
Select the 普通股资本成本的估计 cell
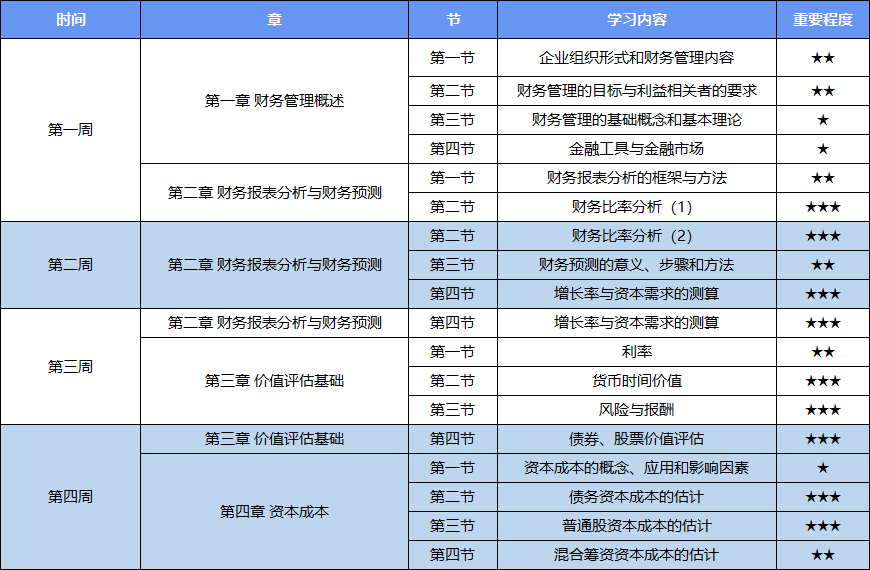pos(636,526)
